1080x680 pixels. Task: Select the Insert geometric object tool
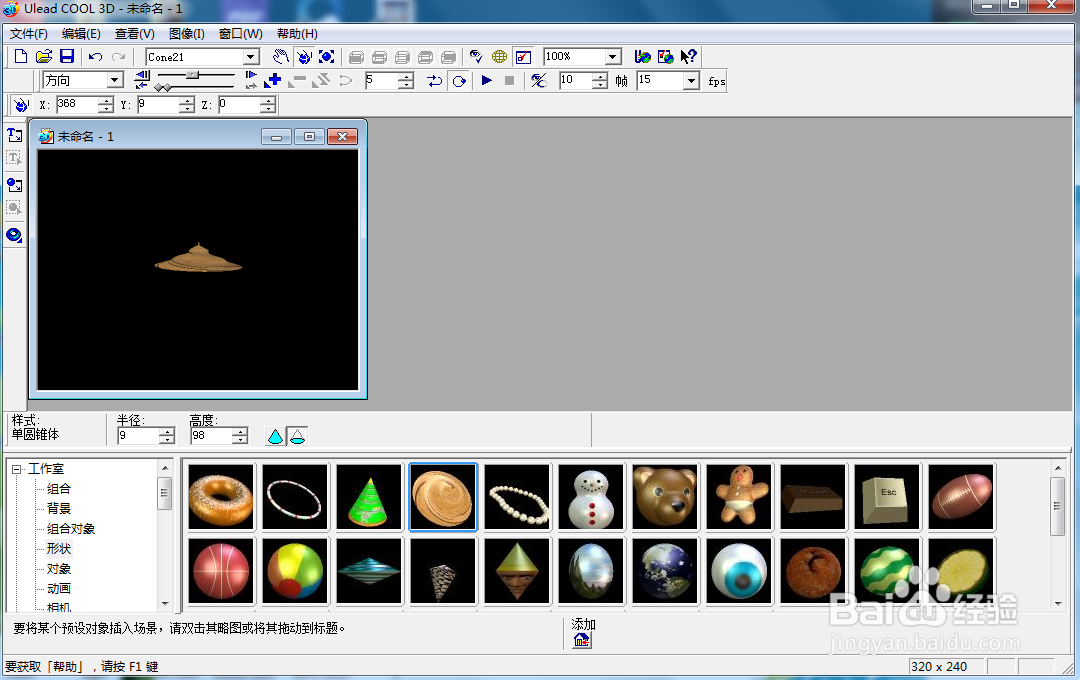[14, 235]
